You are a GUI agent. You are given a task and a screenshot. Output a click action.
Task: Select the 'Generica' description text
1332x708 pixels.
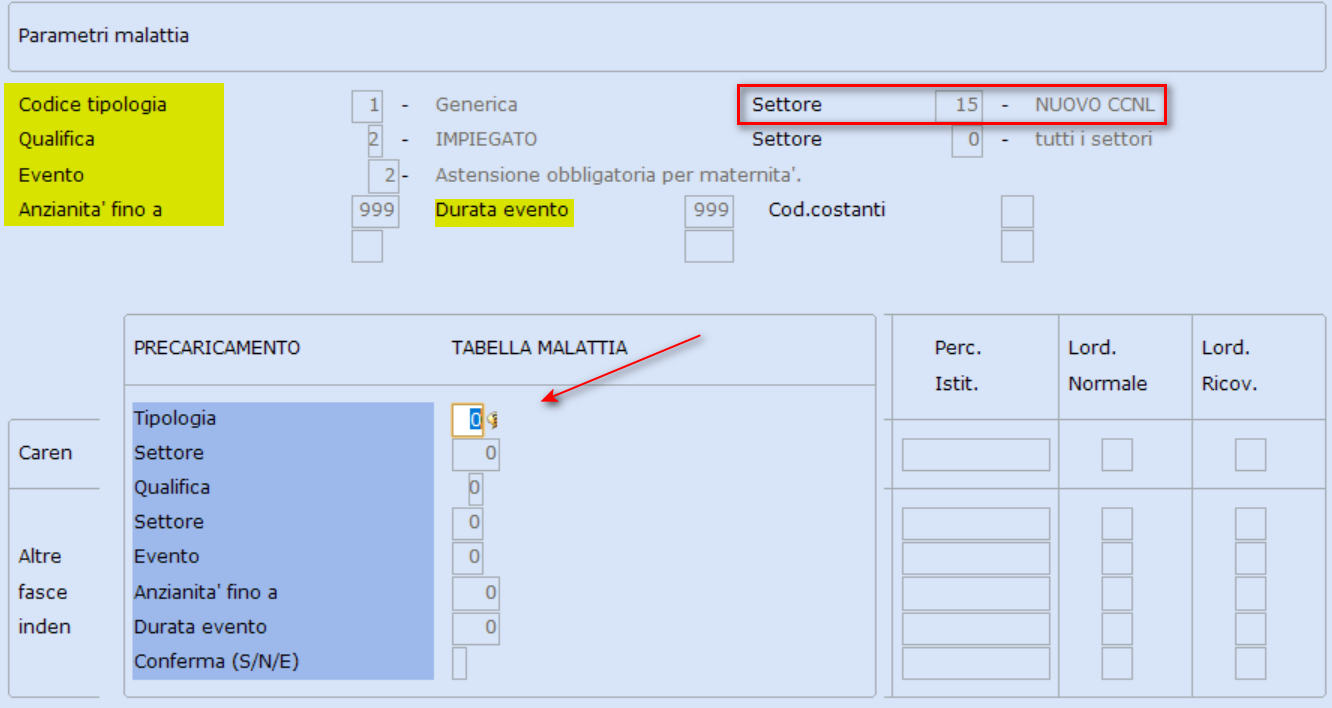pos(476,105)
